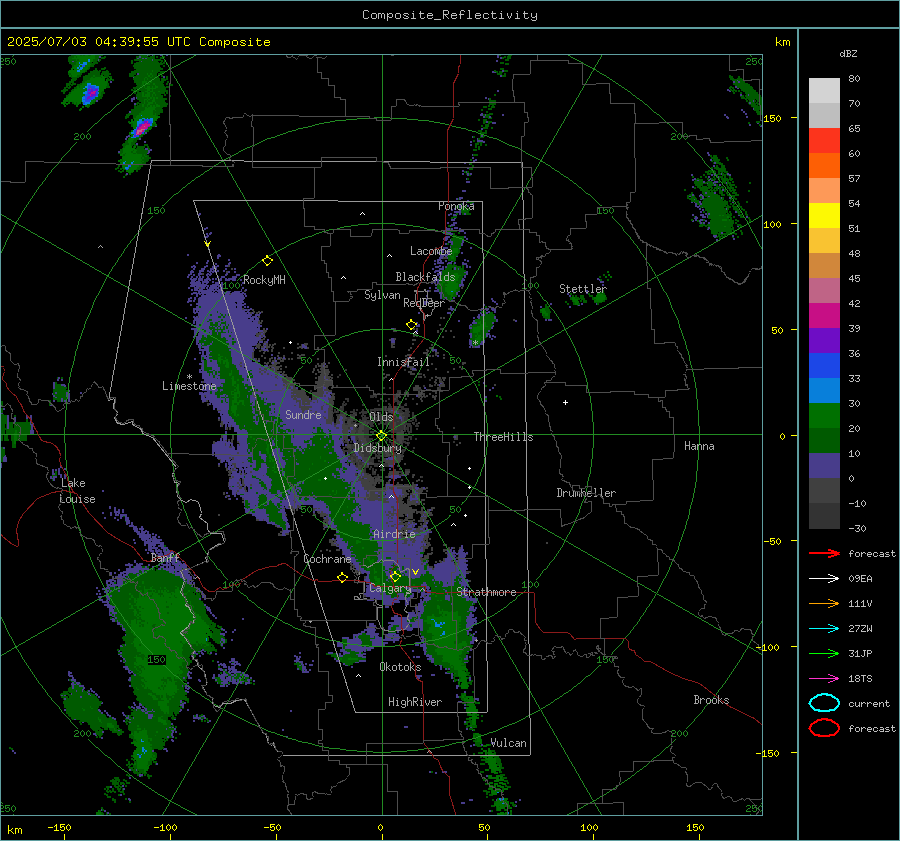Click the RockyMH station label

(264, 280)
